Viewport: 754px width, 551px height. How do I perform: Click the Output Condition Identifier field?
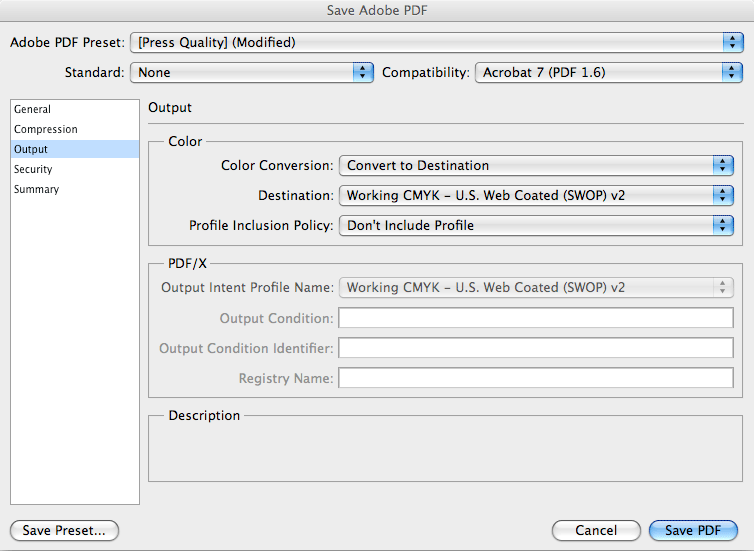pos(536,348)
